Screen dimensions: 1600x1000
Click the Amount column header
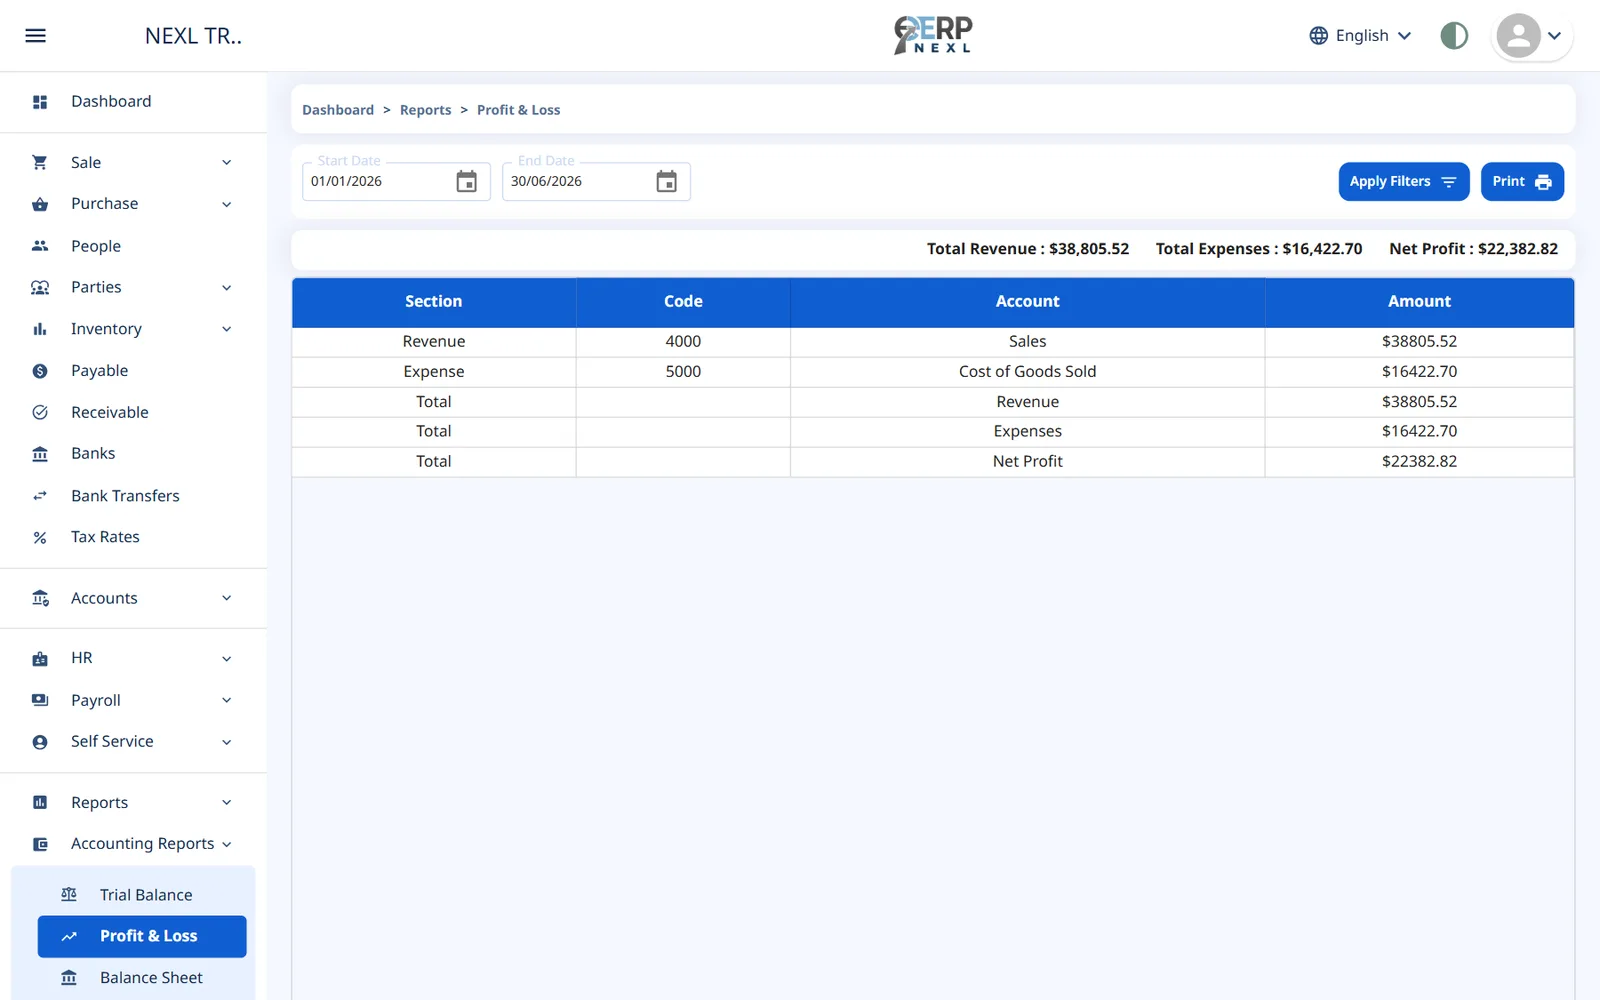pyautogui.click(x=1419, y=301)
